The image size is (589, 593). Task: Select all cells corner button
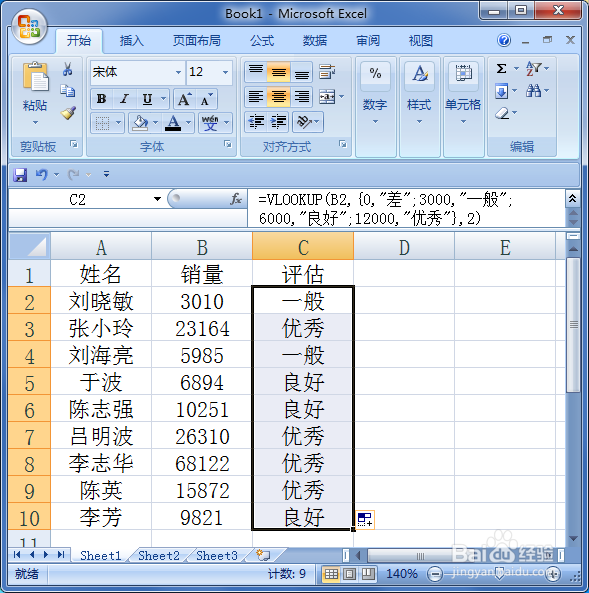point(30,247)
